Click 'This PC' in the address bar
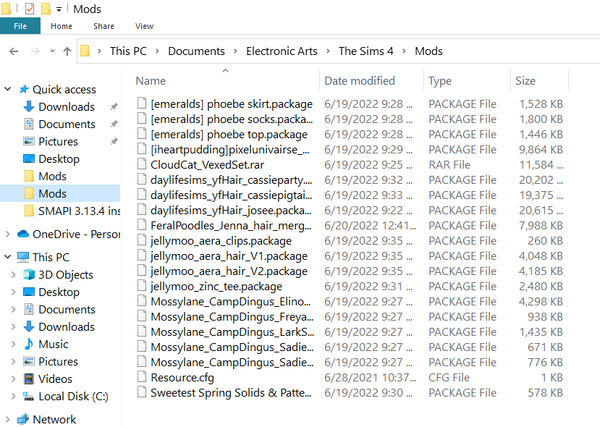 point(128,51)
